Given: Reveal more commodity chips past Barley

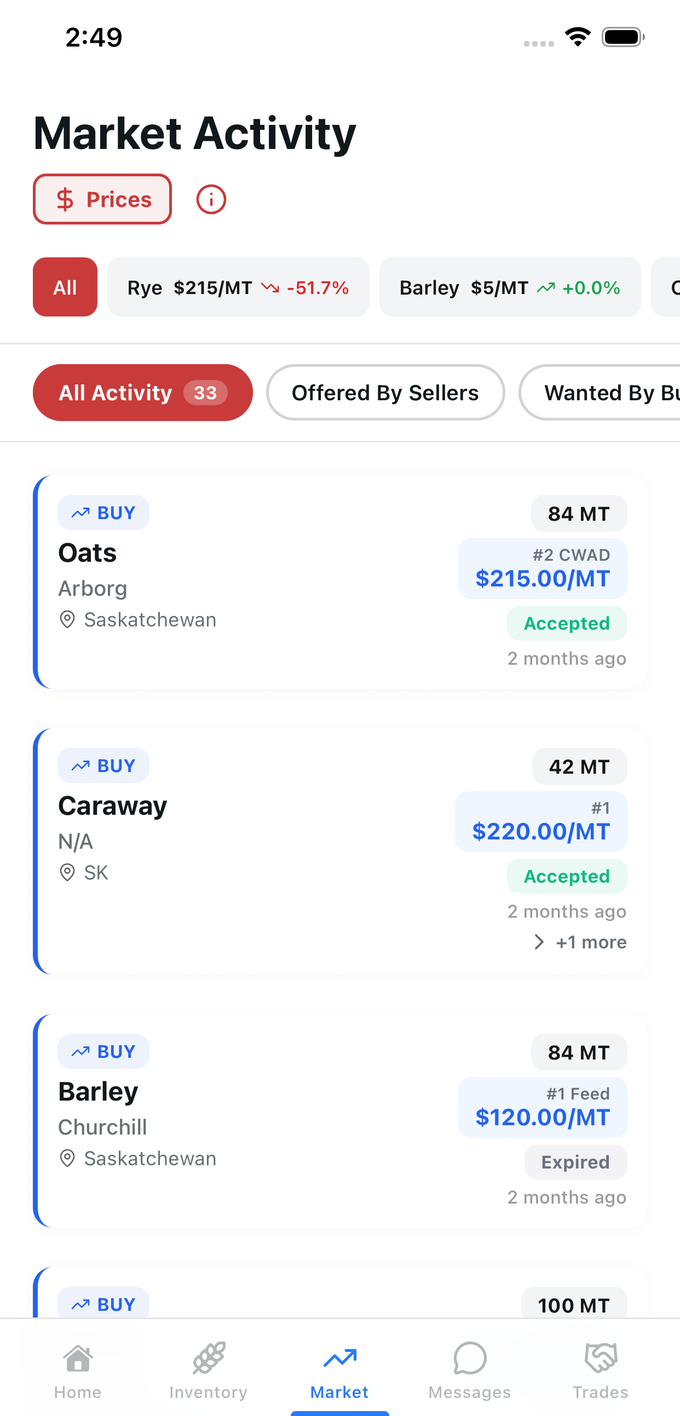Looking at the screenshot, I should (668, 287).
